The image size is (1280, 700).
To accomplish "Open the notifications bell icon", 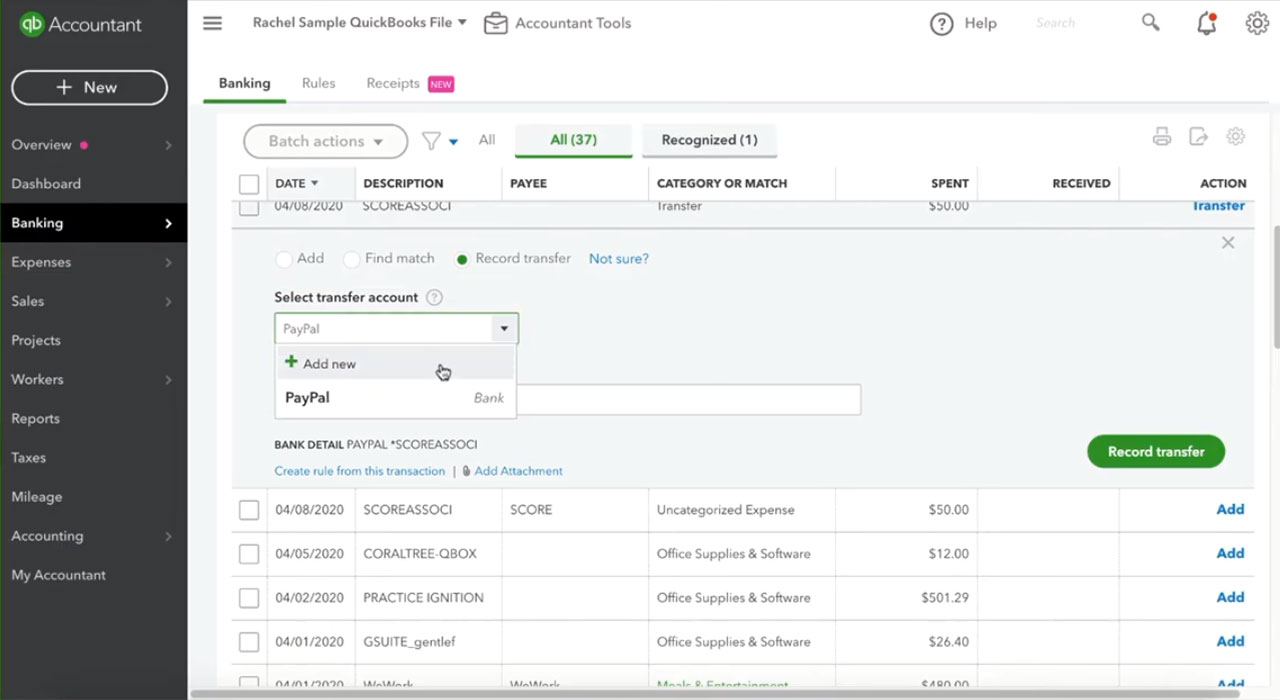I will click(x=1207, y=23).
